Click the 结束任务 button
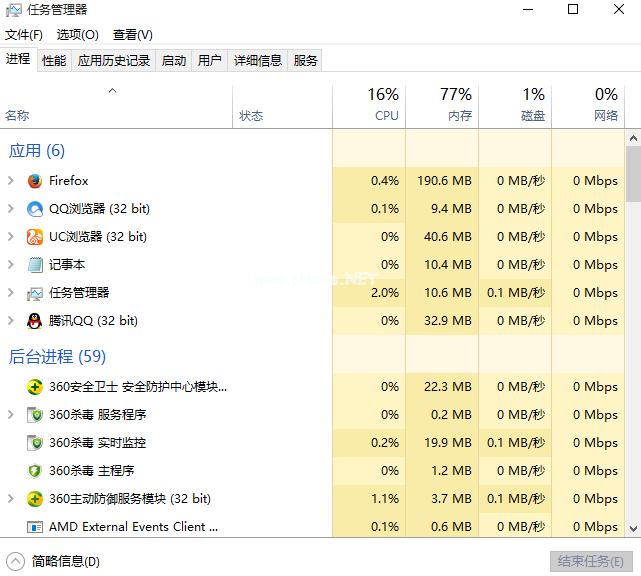 coord(591,561)
